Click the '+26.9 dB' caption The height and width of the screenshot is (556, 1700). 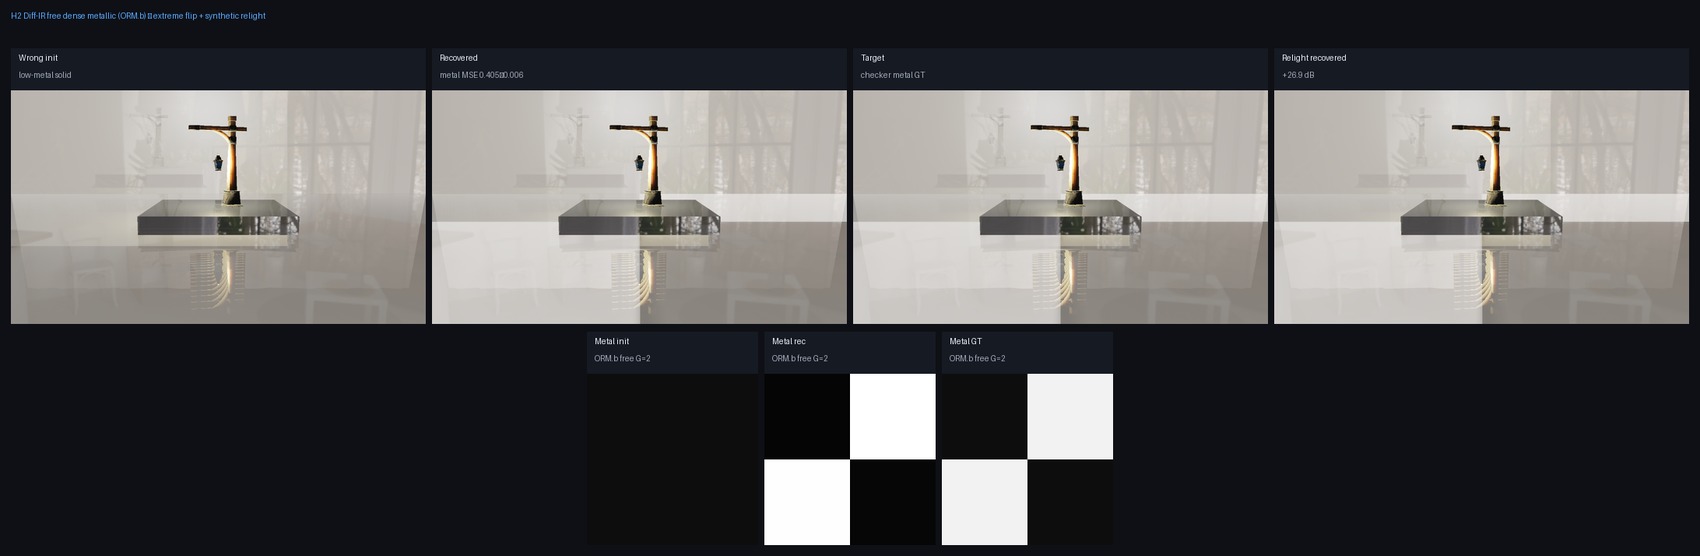1298,75
